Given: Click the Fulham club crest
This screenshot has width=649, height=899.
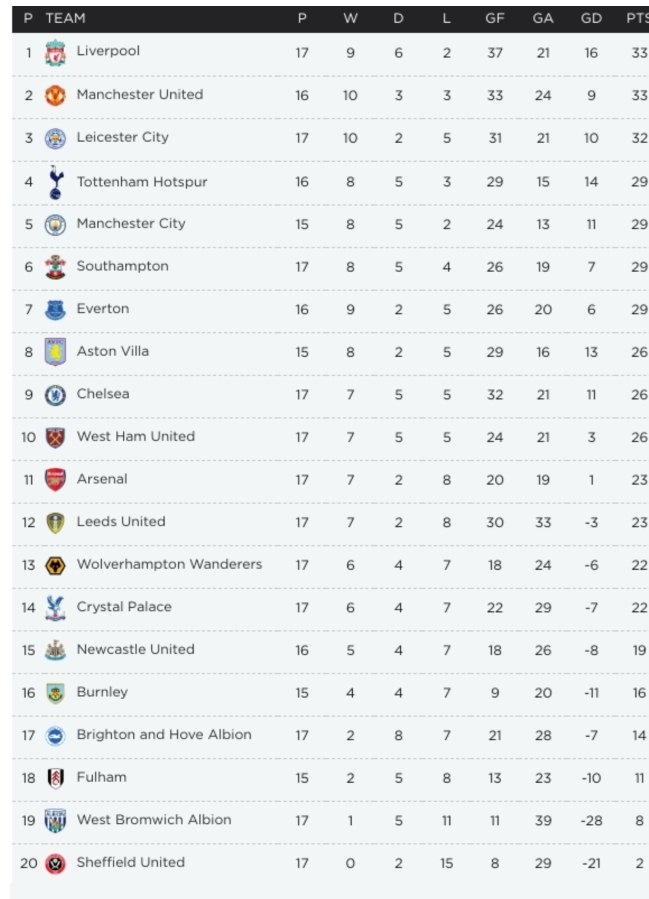Looking at the screenshot, I should tap(55, 778).
